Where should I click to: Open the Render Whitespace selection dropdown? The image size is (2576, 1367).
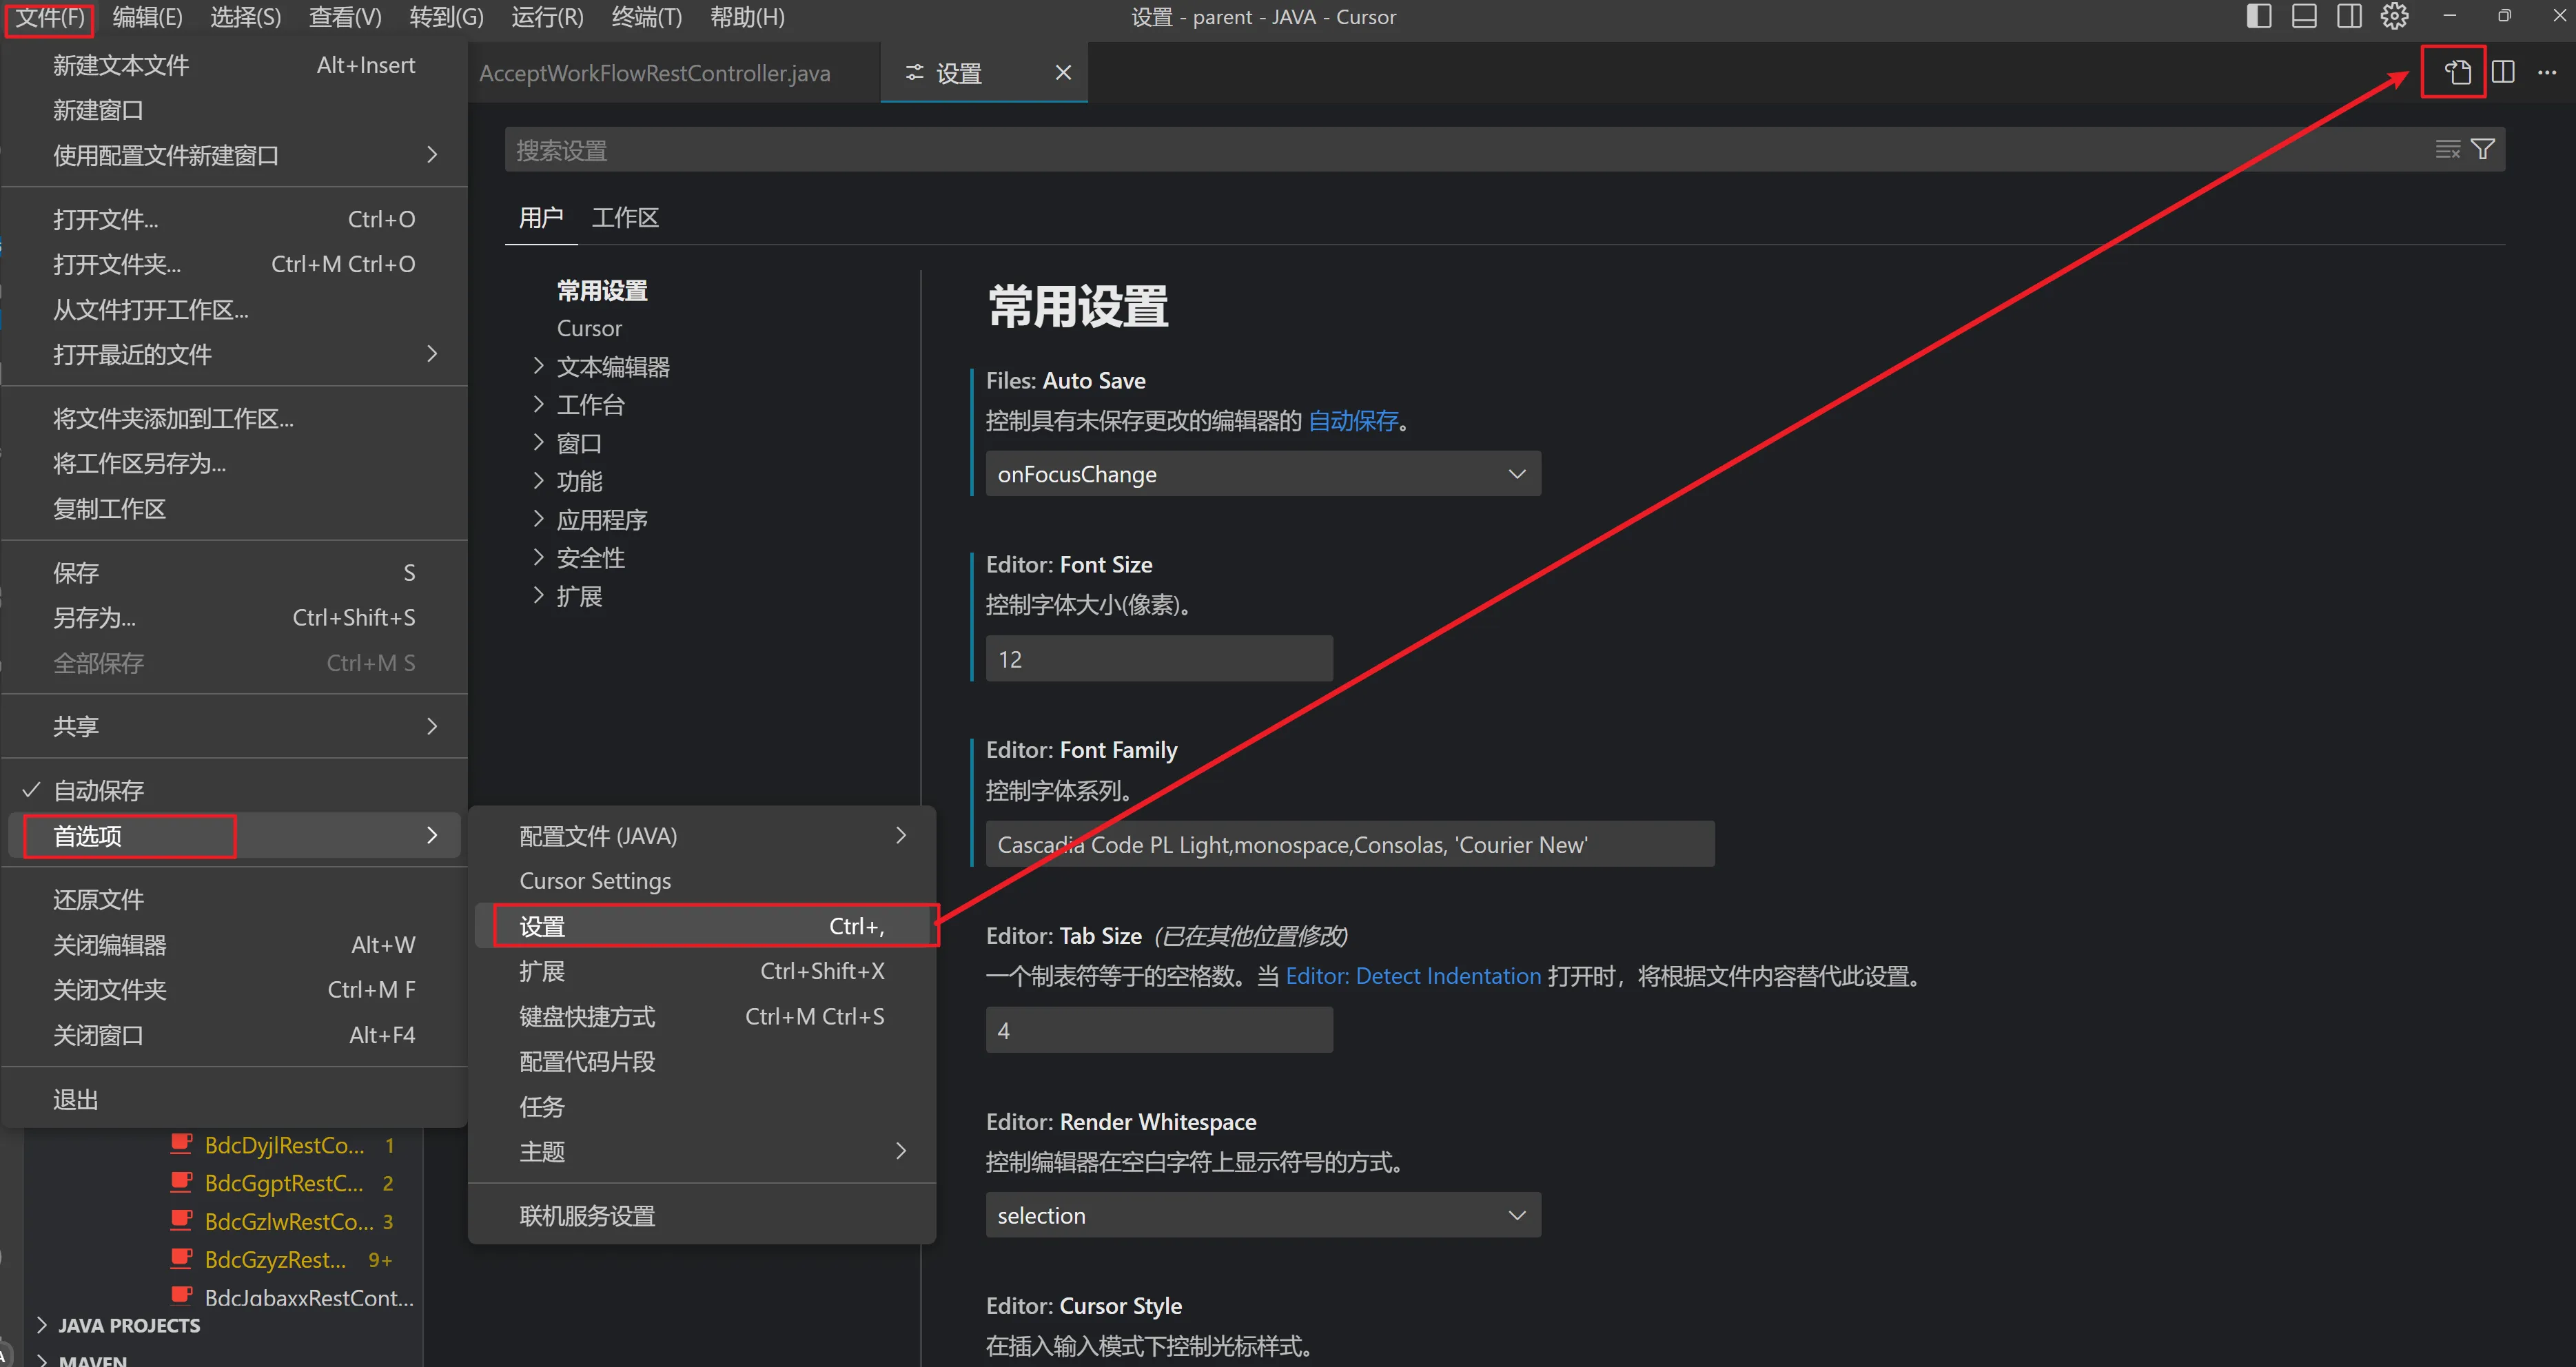(1262, 1215)
